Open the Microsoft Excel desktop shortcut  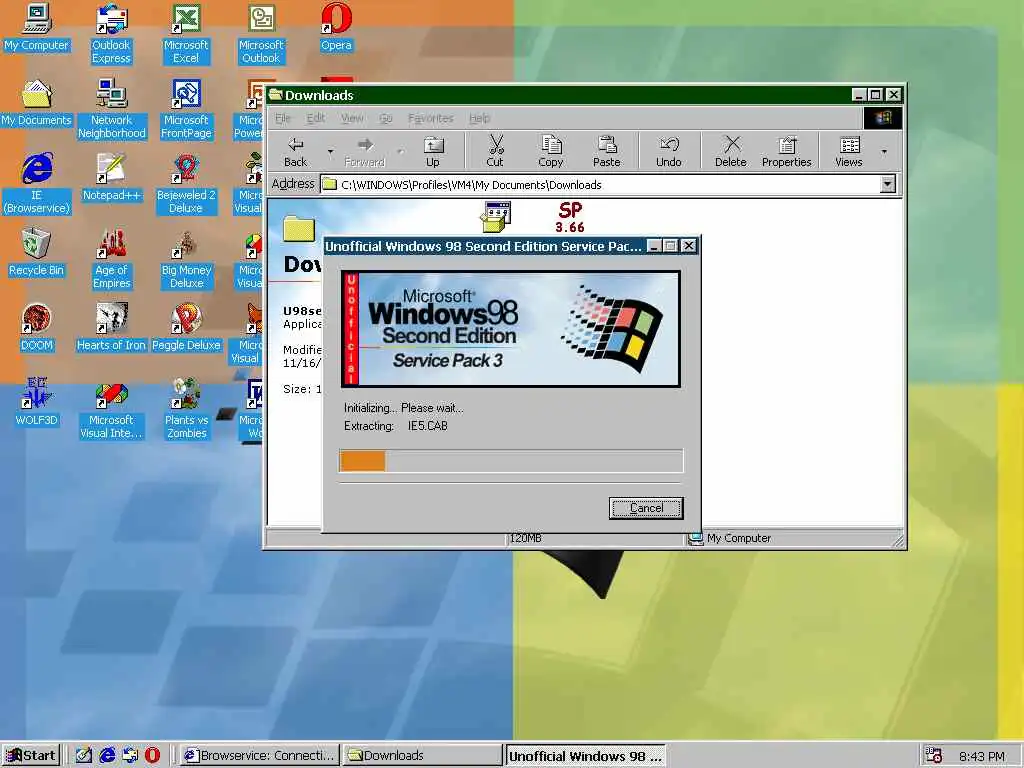[x=186, y=34]
